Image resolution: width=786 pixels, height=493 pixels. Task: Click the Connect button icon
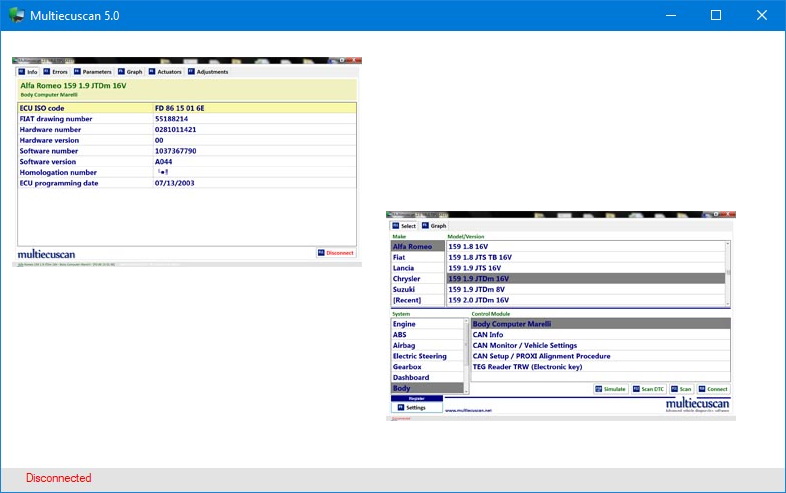[703, 389]
